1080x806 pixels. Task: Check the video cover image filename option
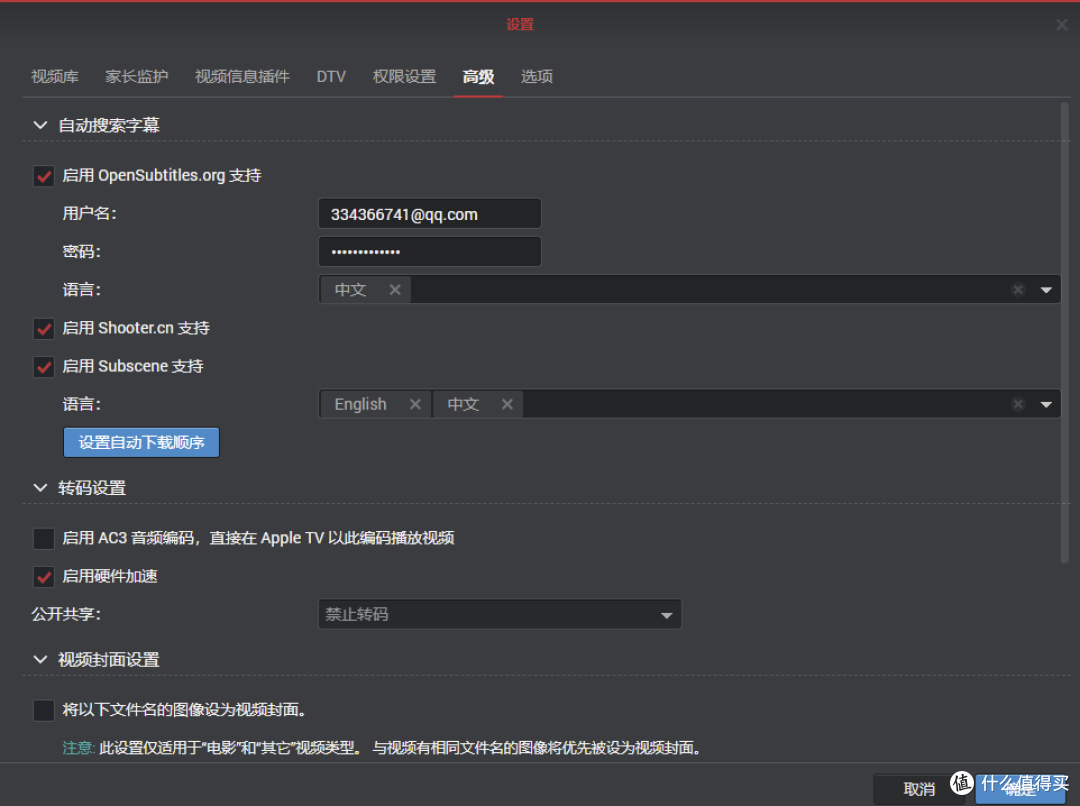coord(44,711)
